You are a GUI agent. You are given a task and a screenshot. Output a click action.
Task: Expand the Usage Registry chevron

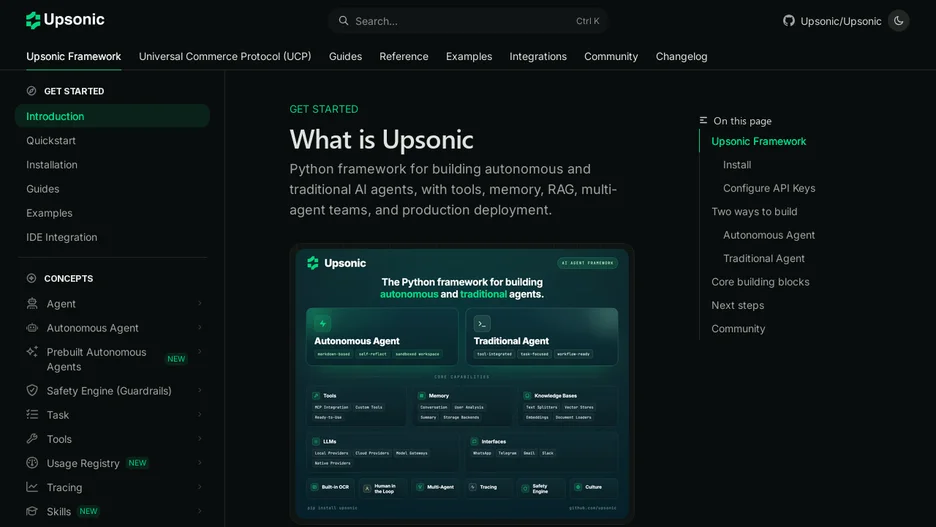tap(199, 463)
